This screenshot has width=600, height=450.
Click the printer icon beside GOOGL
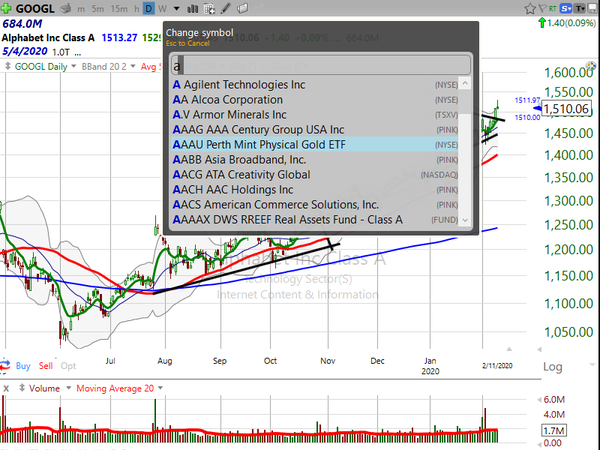65,8
